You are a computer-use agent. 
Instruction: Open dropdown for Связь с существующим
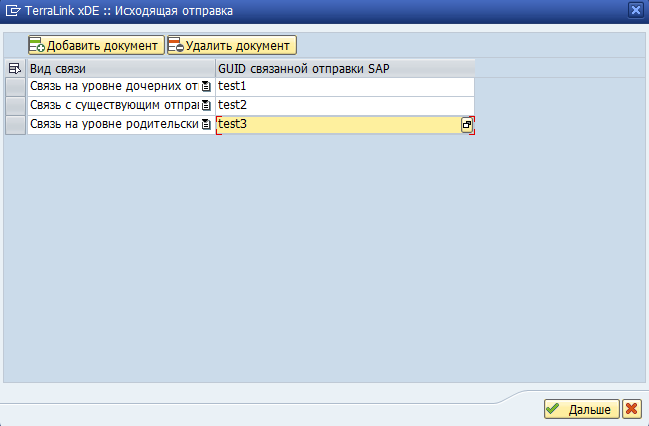tap(206, 105)
